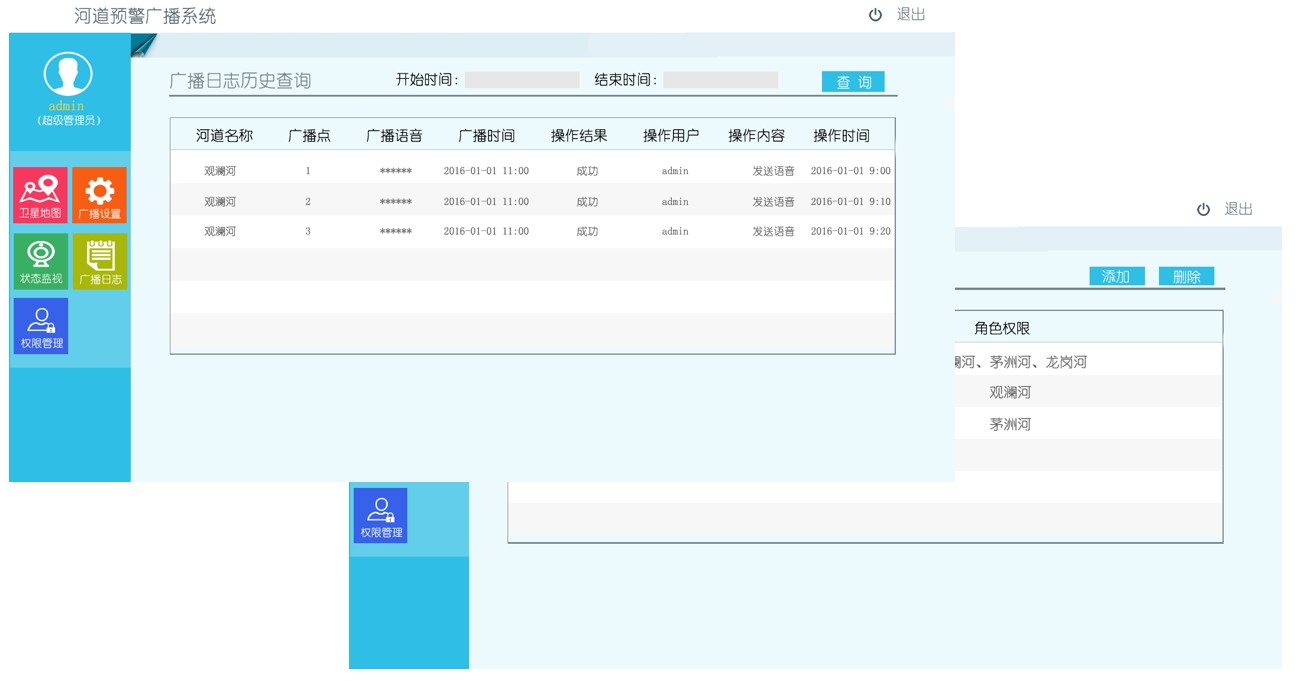This screenshot has width=1298, height=681.
Task: Click the 操作时间 column header
Action: [841, 135]
